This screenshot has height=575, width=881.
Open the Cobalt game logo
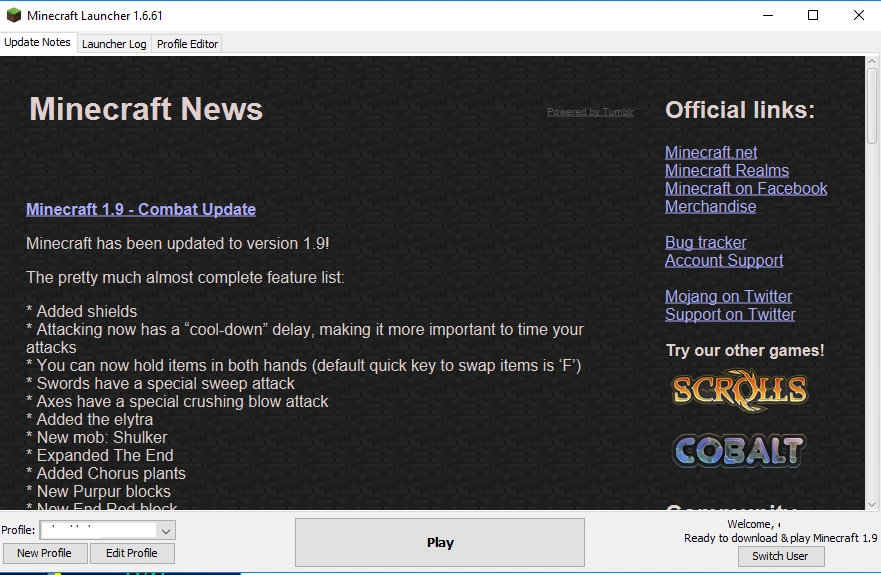739,450
